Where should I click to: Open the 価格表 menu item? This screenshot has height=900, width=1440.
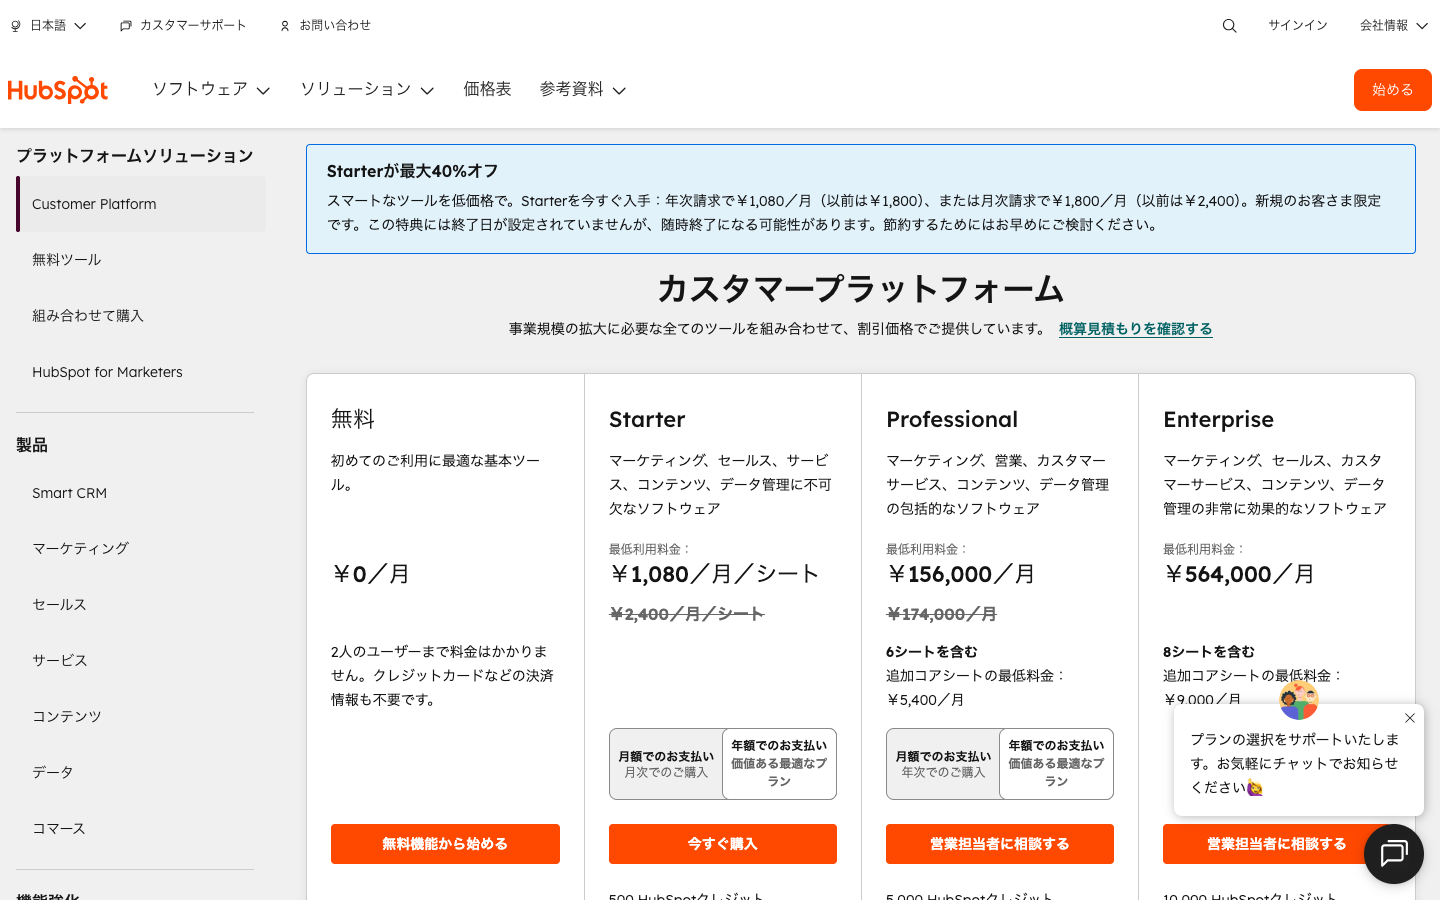point(488,89)
